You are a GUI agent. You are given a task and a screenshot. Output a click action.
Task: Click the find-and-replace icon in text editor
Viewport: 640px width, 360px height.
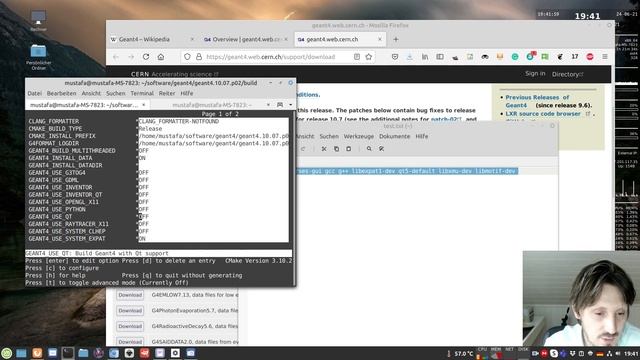click(x=381, y=149)
